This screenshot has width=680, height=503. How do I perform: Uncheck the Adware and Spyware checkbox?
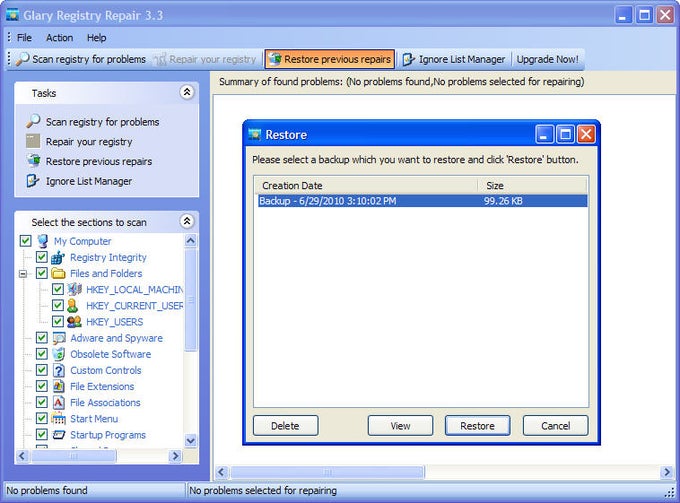coord(42,338)
